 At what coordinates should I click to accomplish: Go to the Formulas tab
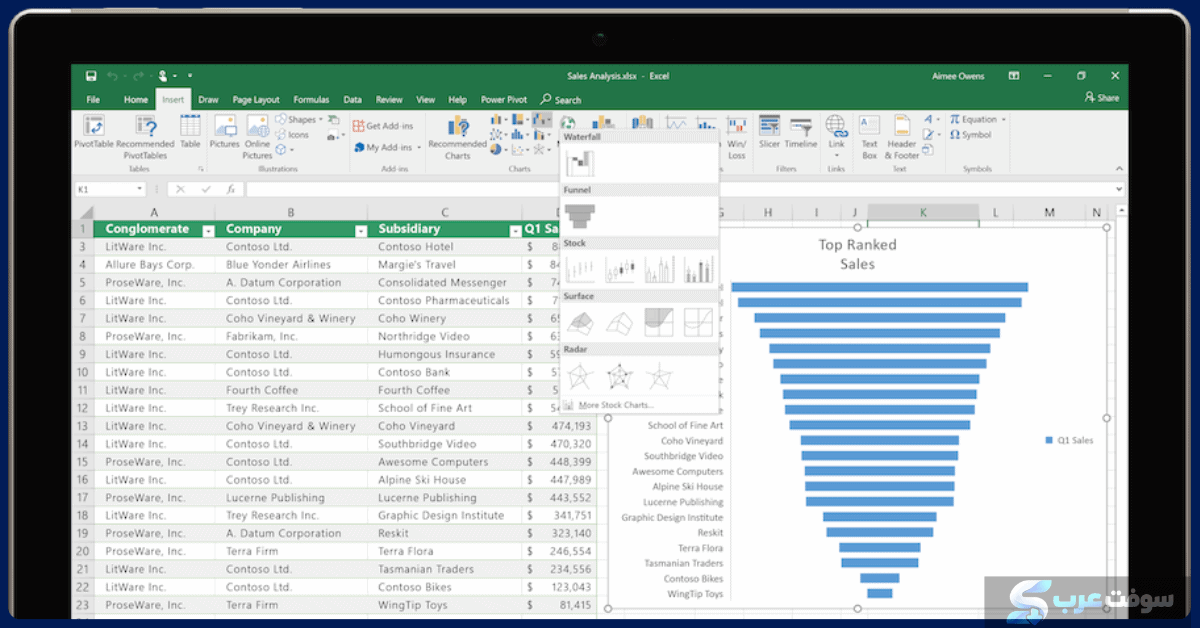(311, 100)
